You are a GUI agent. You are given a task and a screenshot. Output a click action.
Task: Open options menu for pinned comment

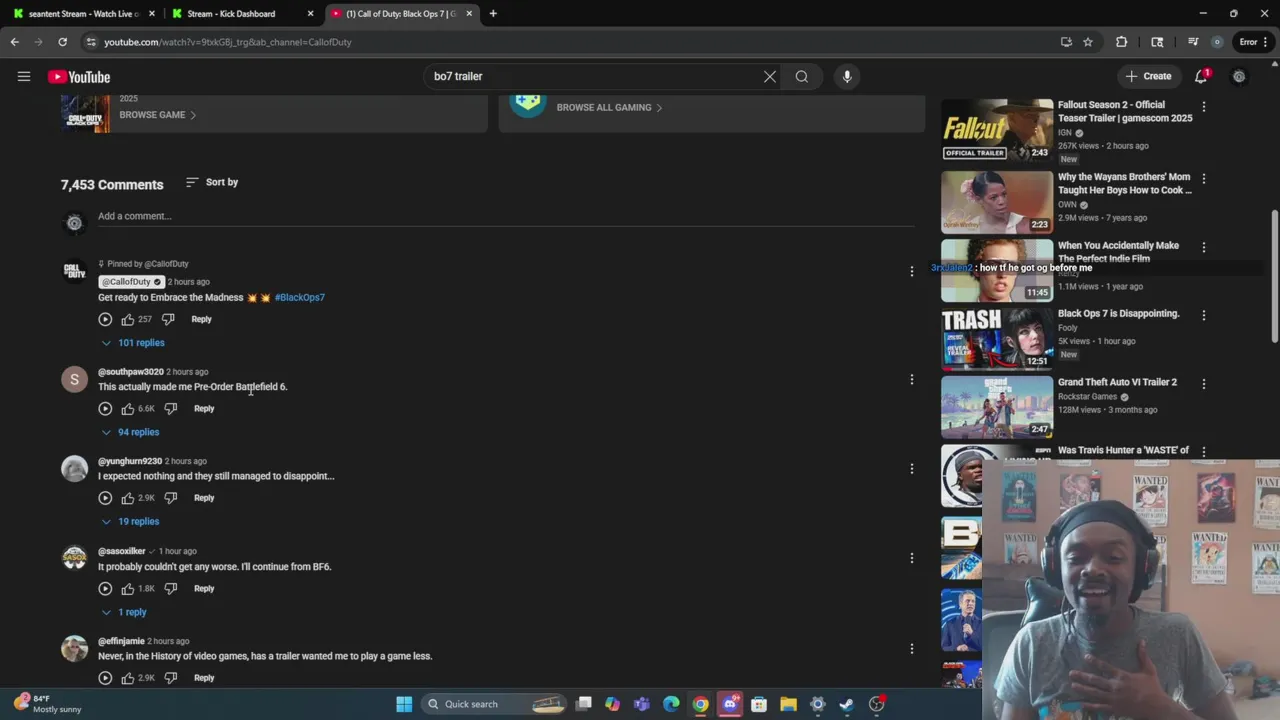click(x=911, y=271)
